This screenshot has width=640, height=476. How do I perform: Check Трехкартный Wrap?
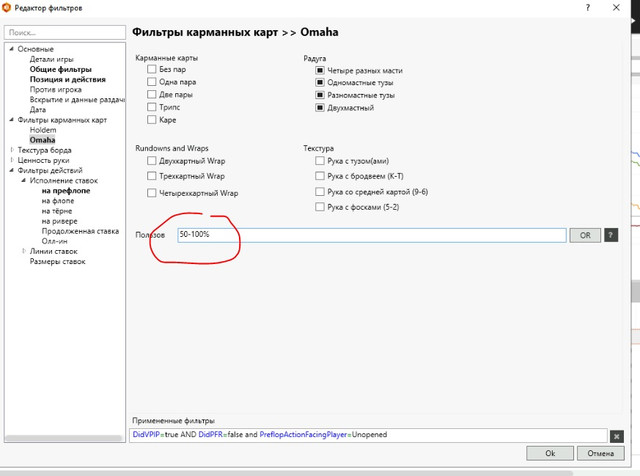pos(151,176)
